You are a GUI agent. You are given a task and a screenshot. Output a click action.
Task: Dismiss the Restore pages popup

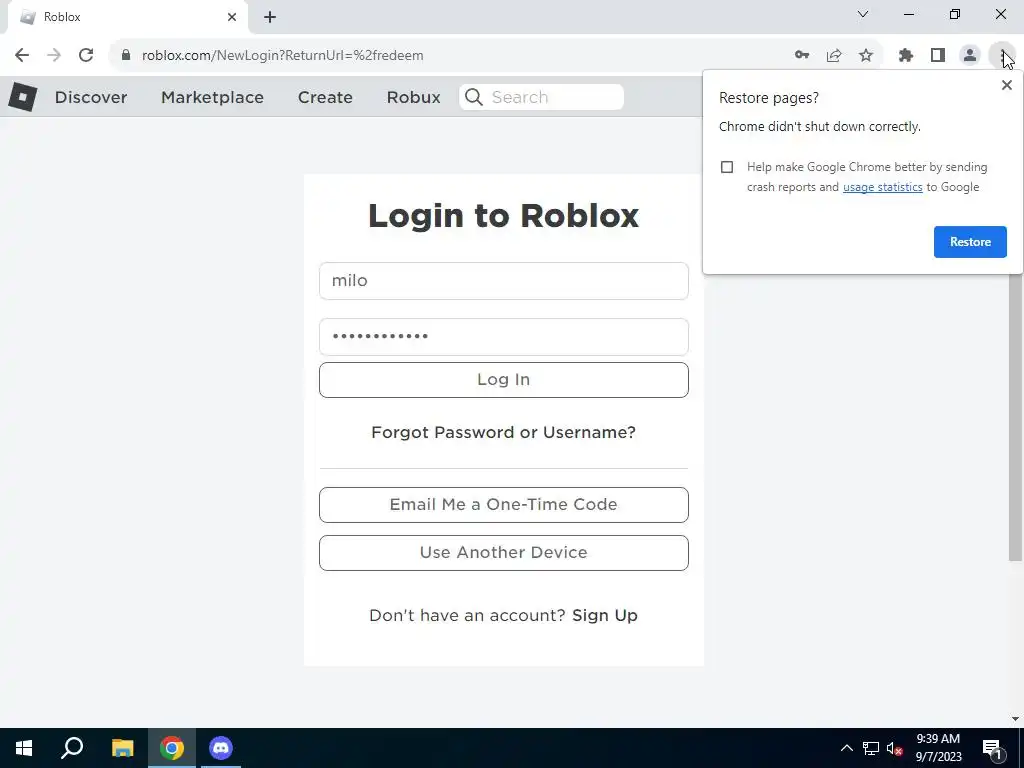tap(1006, 85)
